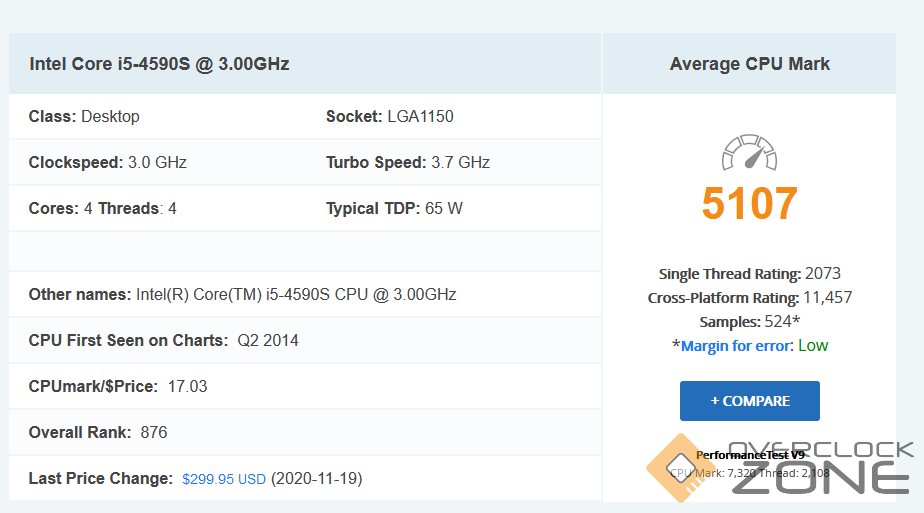Click the Cross-Platform Rating 11,457 line

click(x=749, y=298)
